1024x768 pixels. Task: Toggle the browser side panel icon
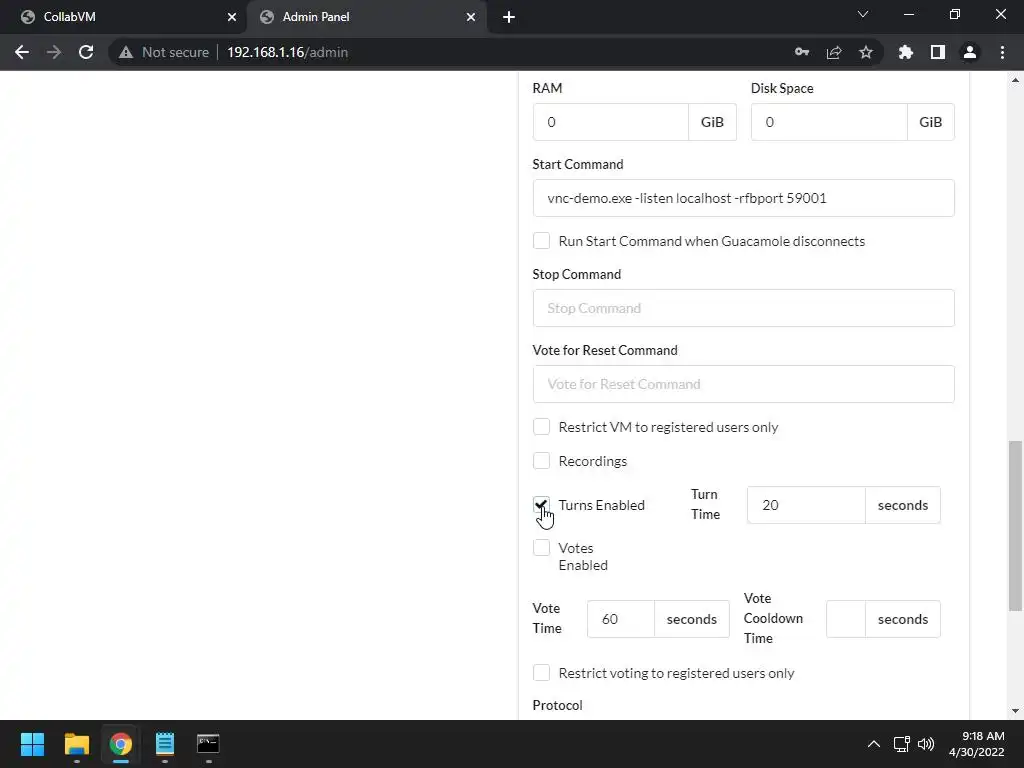click(x=937, y=52)
